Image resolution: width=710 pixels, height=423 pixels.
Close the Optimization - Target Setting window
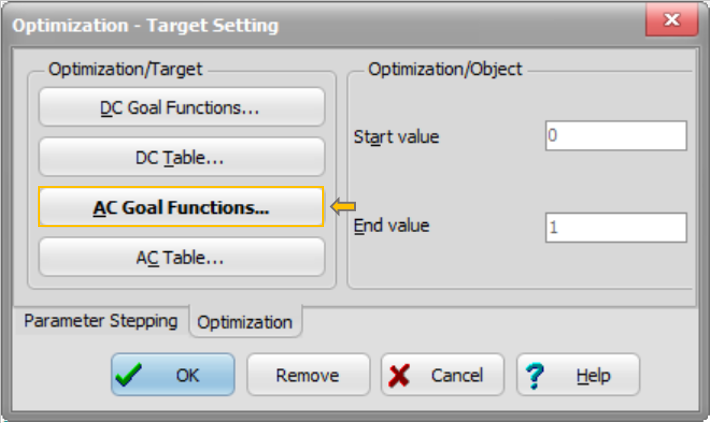672,22
